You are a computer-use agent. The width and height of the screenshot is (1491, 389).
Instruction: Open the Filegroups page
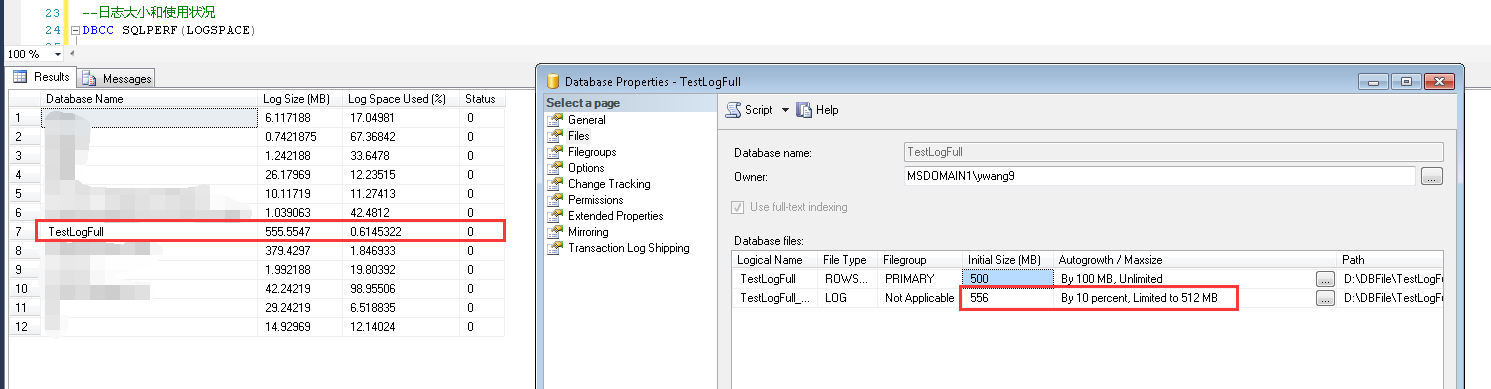click(x=592, y=152)
